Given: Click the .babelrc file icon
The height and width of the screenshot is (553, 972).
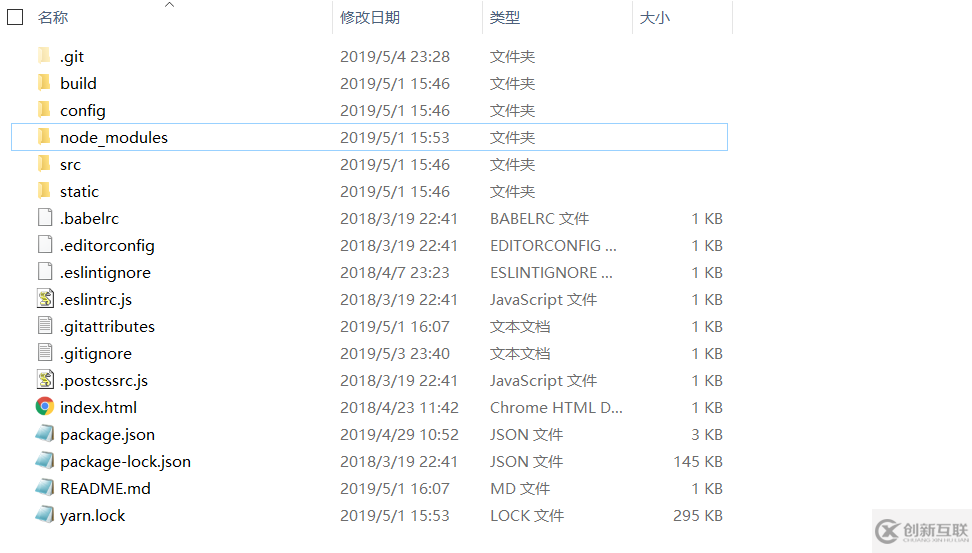Looking at the screenshot, I should 45,218.
